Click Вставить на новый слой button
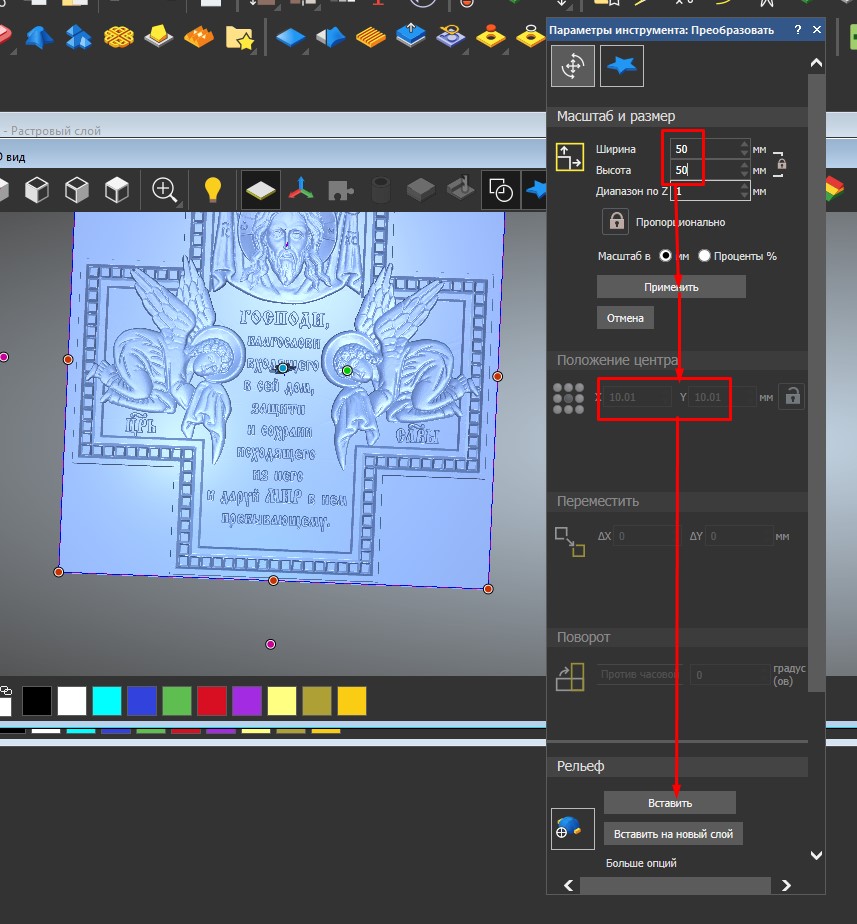The height and width of the screenshot is (924, 857). (x=673, y=834)
